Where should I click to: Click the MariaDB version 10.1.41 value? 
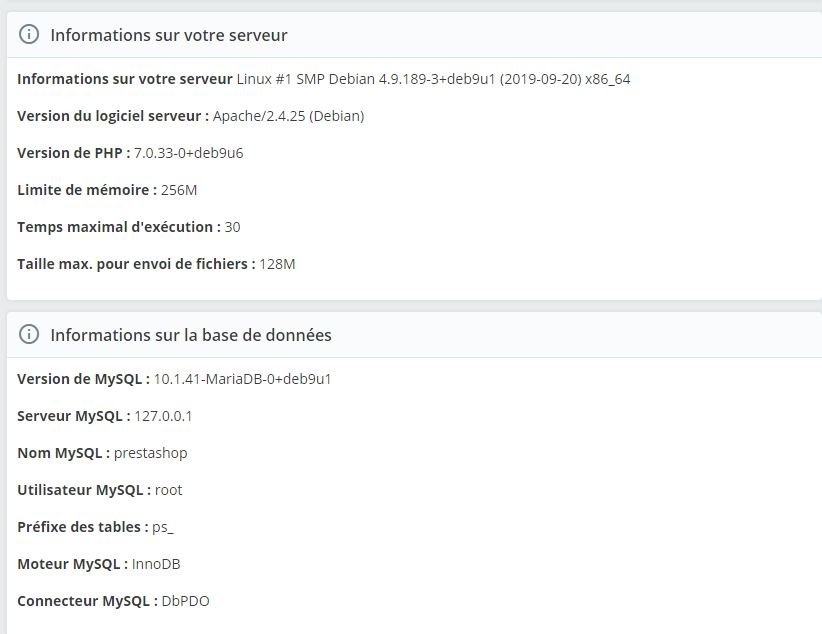242,379
